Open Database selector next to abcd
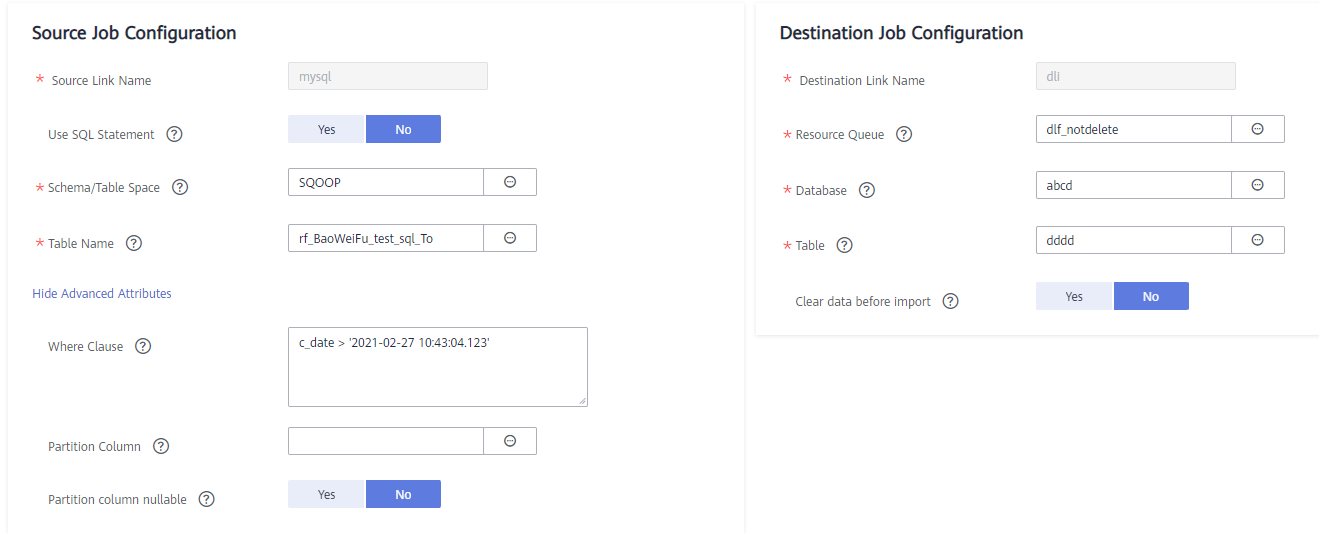 click(1258, 185)
